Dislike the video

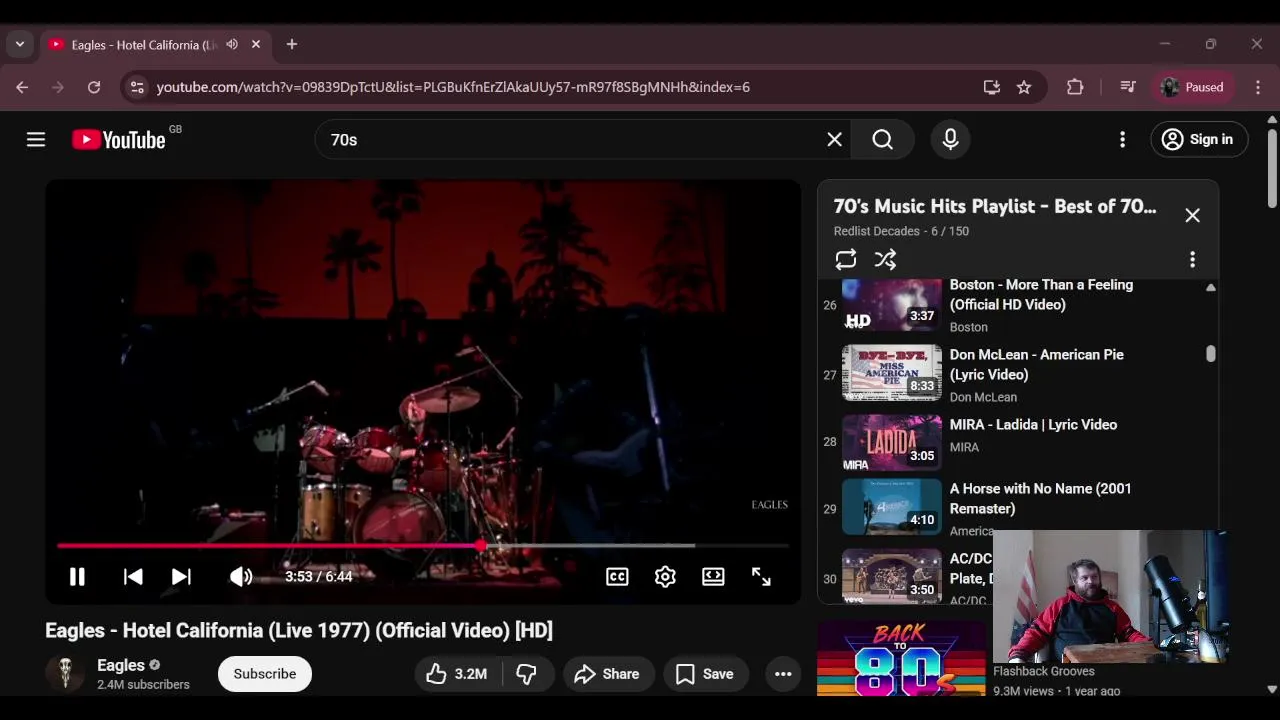pyautogui.click(x=526, y=674)
